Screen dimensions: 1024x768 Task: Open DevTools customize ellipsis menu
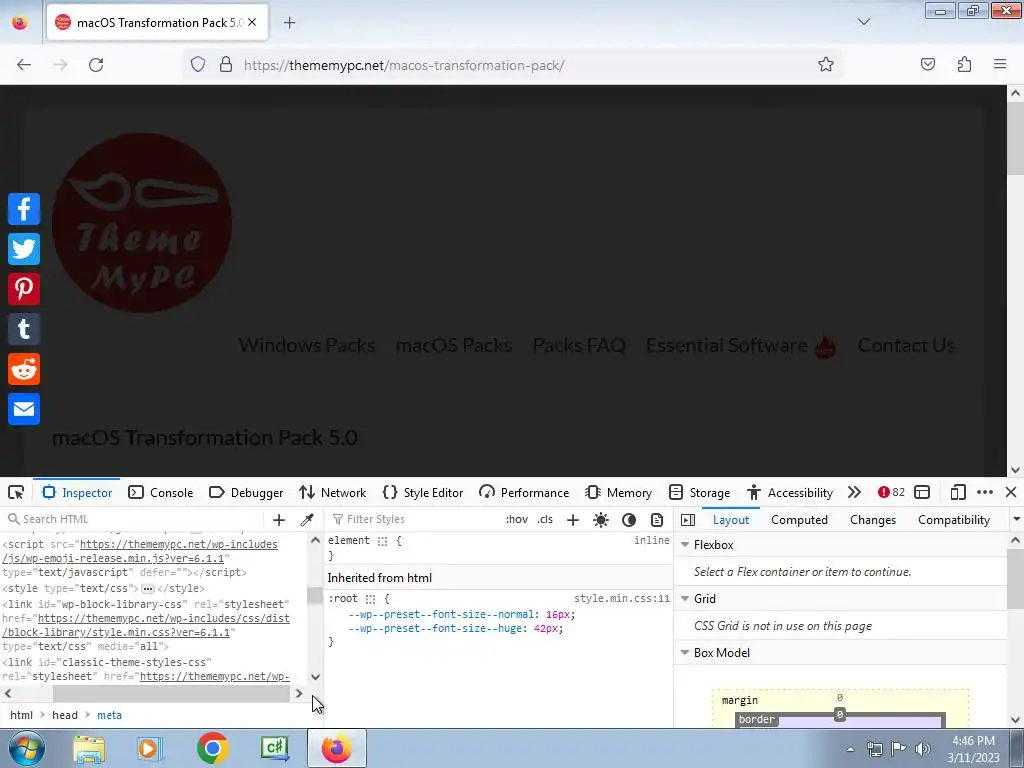coord(985,492)
